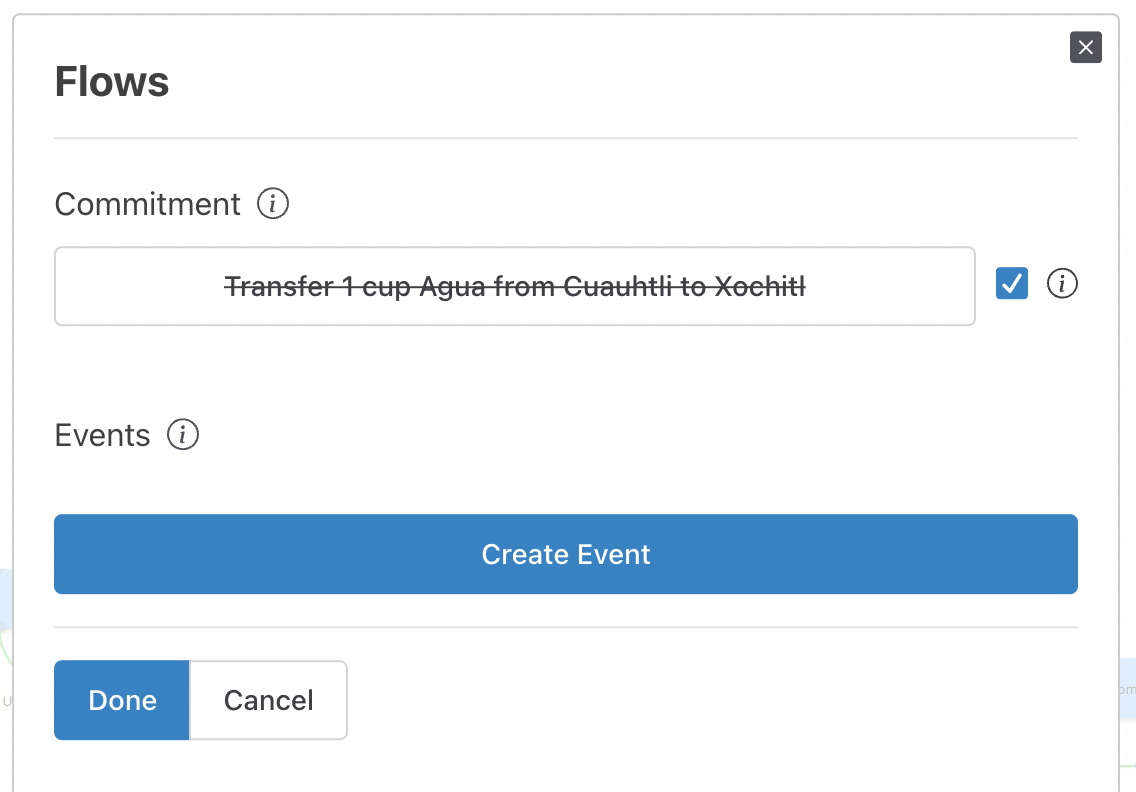This screenshot has height=792, width=1136.
Task: Click the Flows dialog title
Action: [112, 82]
